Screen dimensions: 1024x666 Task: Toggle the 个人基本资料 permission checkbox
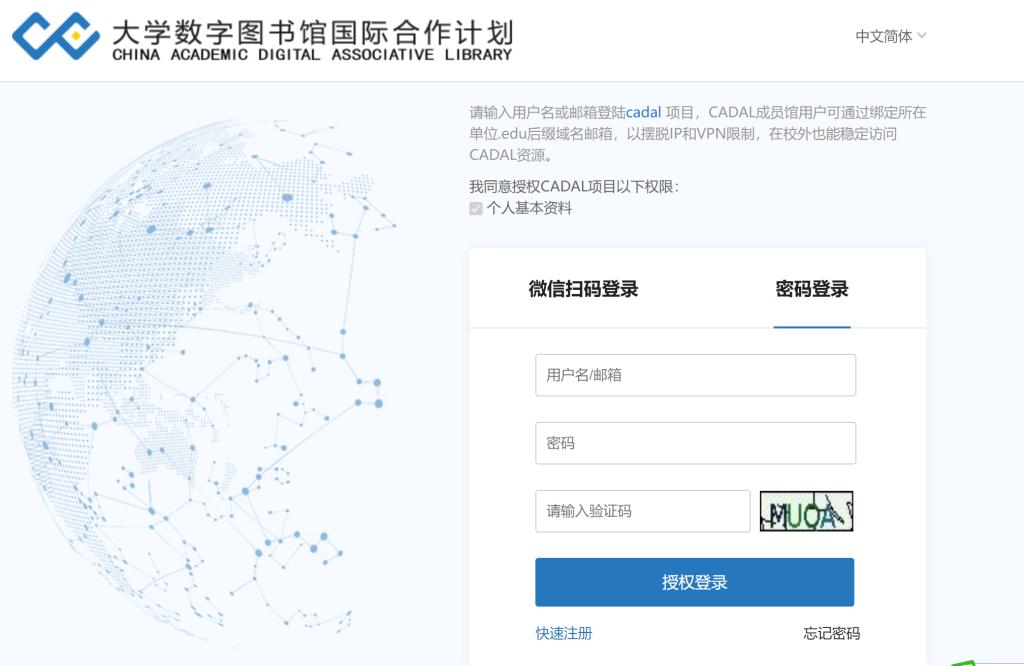[476, 209]
